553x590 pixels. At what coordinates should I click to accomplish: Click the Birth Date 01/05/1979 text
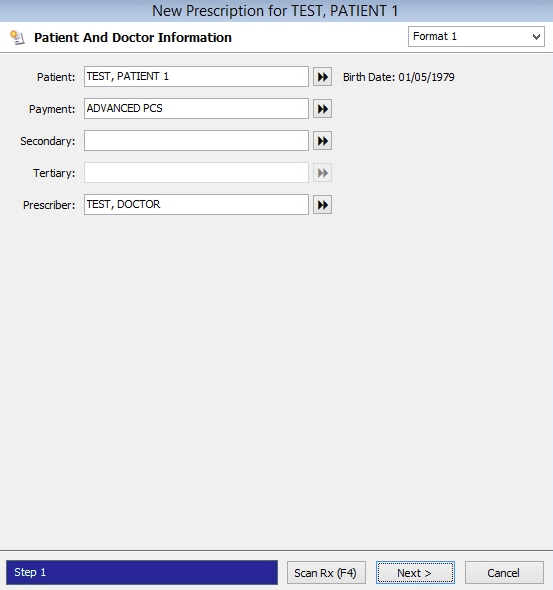coord(399,77)
